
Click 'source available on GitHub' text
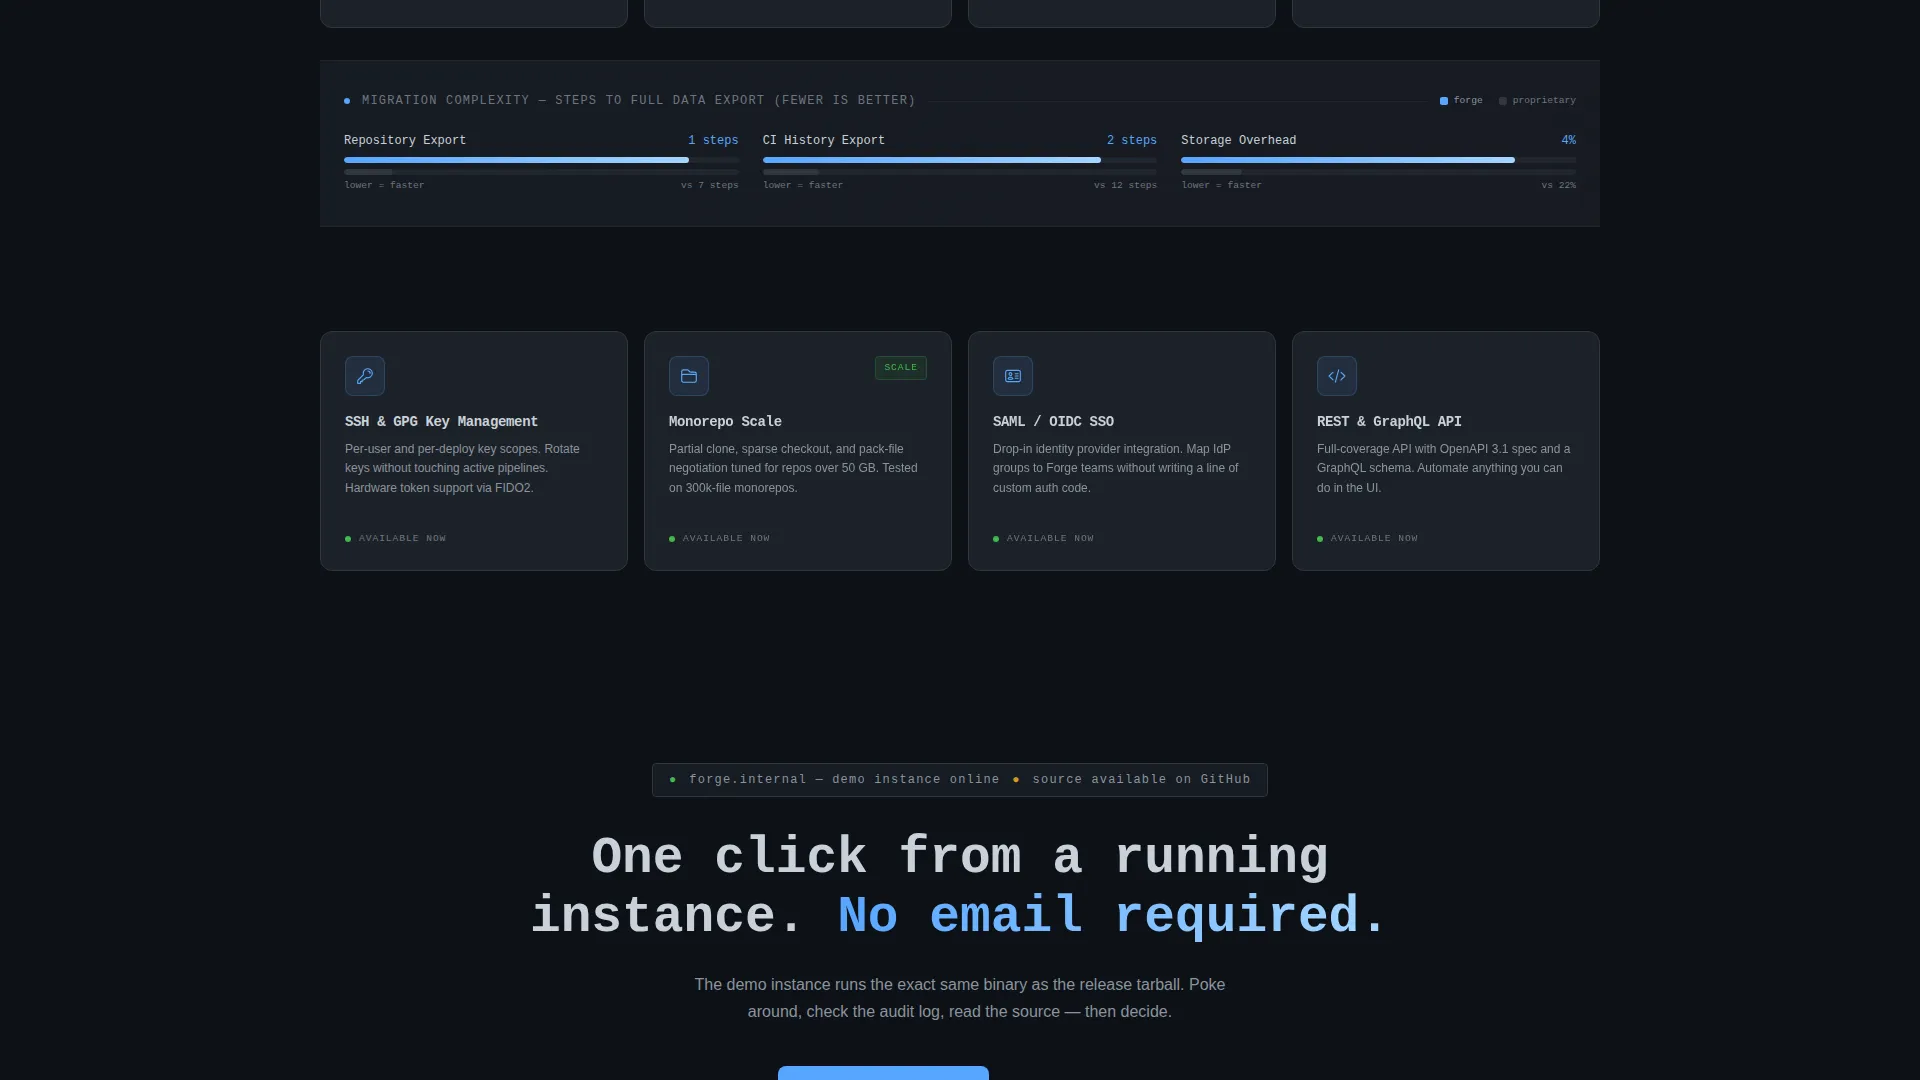click(x=1141, y=780)
